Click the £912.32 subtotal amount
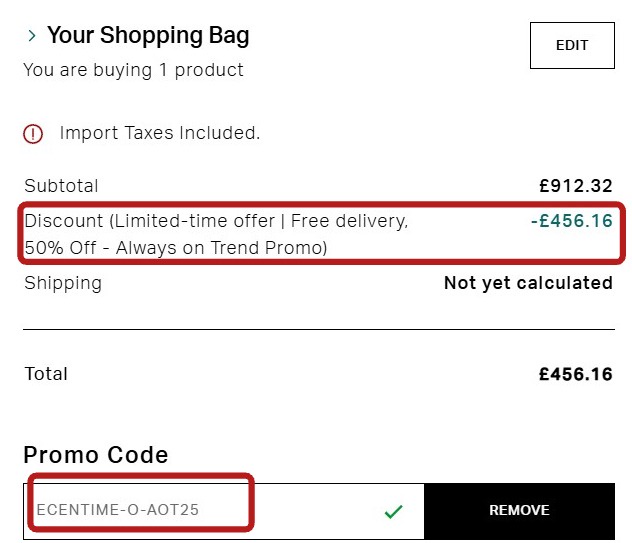632x543 pixels. 575,186
